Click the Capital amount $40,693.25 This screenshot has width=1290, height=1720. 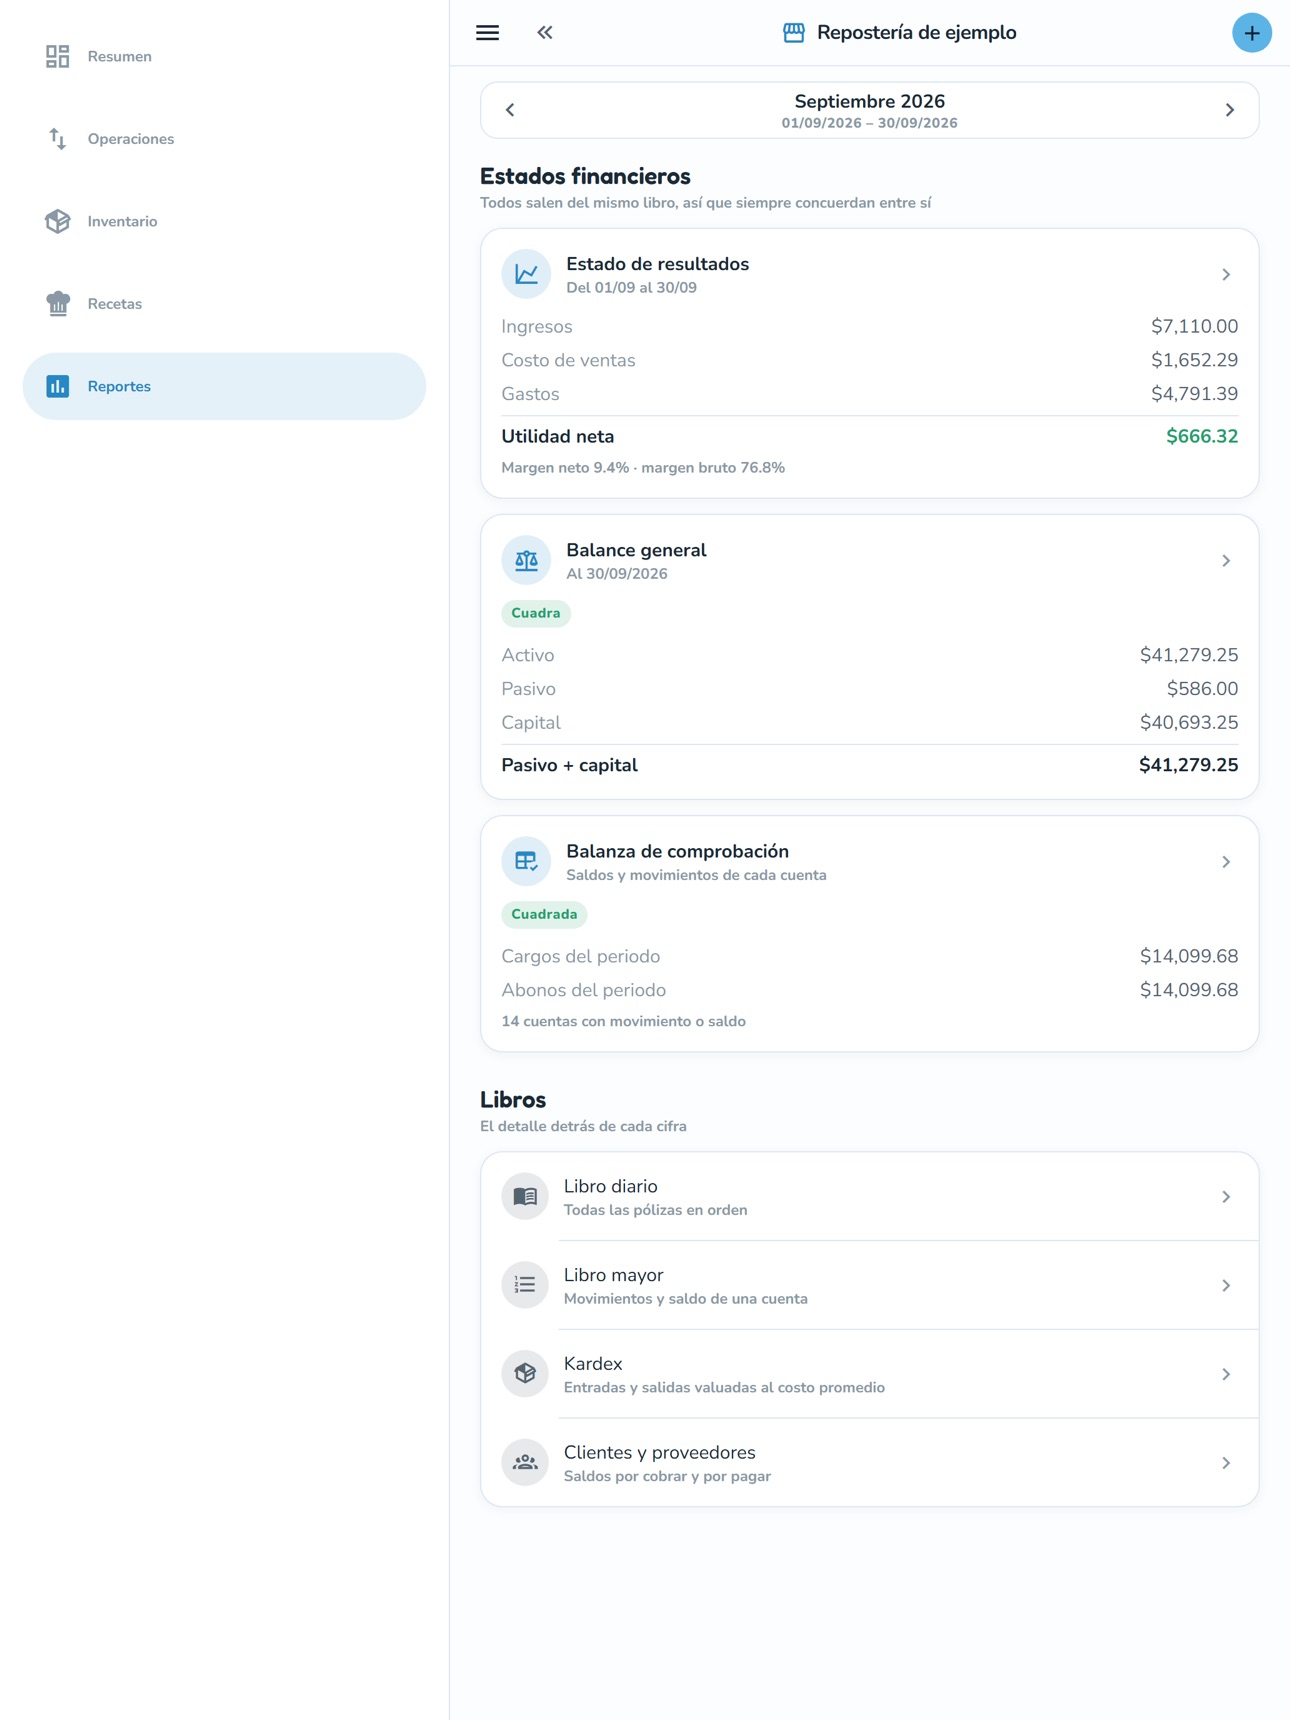click(1189, 723)
